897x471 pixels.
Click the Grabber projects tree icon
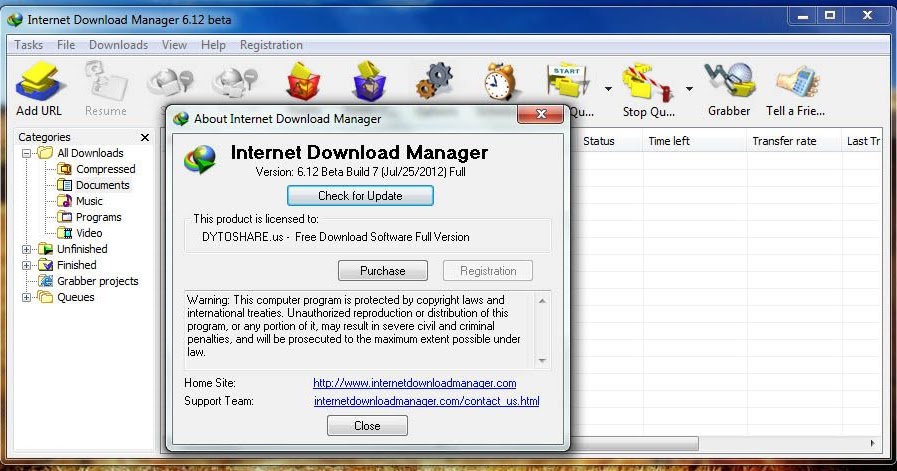(45, 281)
